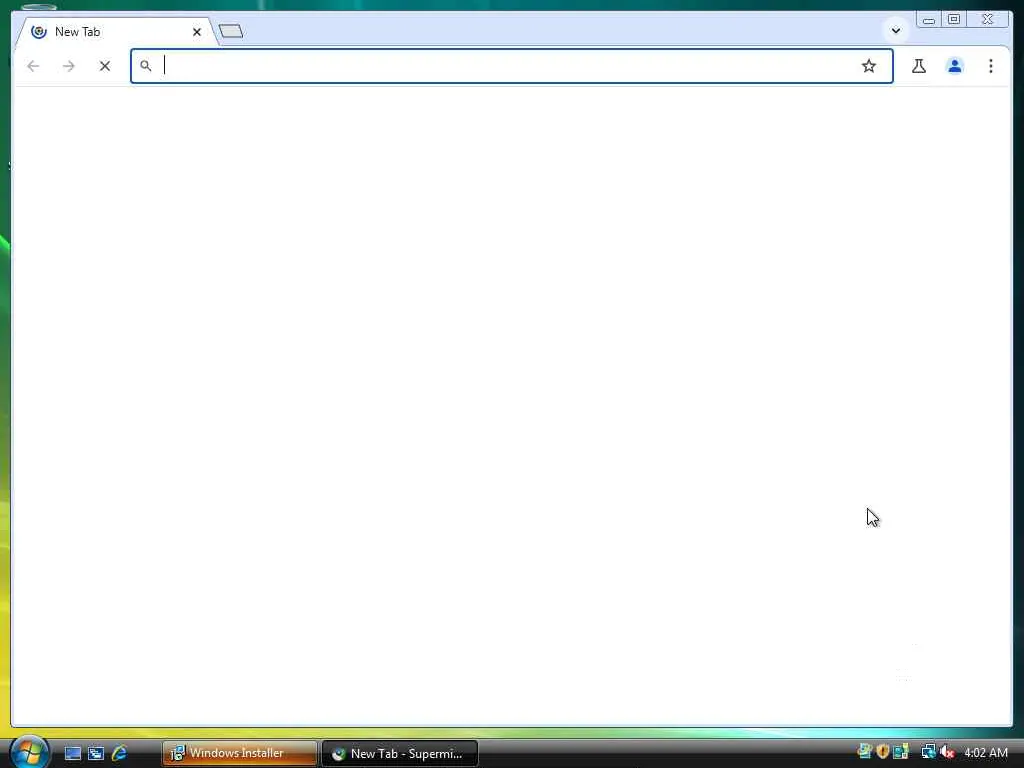This screenshot has width=1024, height=768.
Task: Click the browser forward arrow
Action: [x=69, y=66]
